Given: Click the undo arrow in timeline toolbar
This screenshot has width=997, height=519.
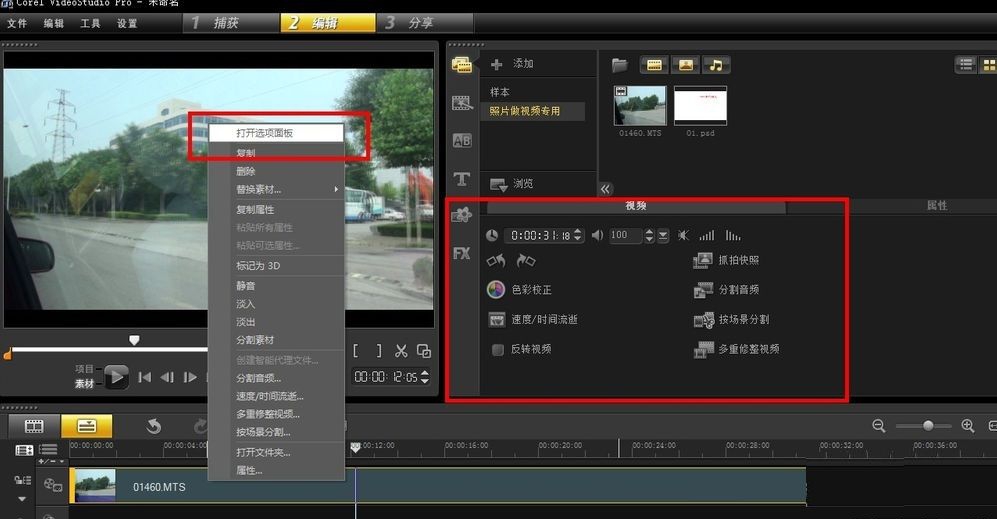Looking at the screenshot, I should (153, 426).
